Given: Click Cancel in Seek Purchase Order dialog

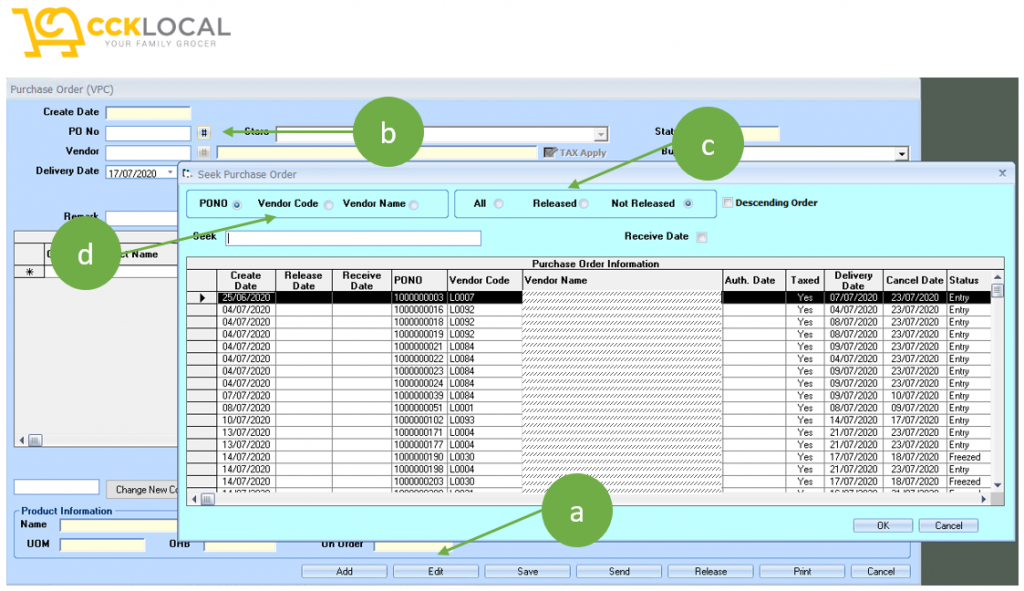Looking at the screenshot, I should point(948,526).
